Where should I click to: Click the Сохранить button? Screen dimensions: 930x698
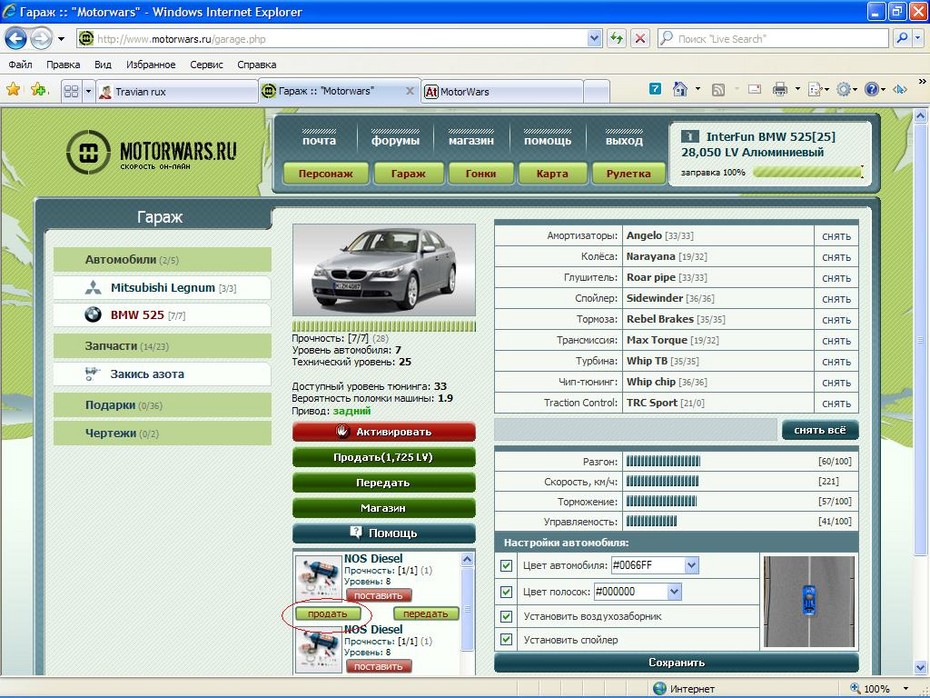[676, 662]
